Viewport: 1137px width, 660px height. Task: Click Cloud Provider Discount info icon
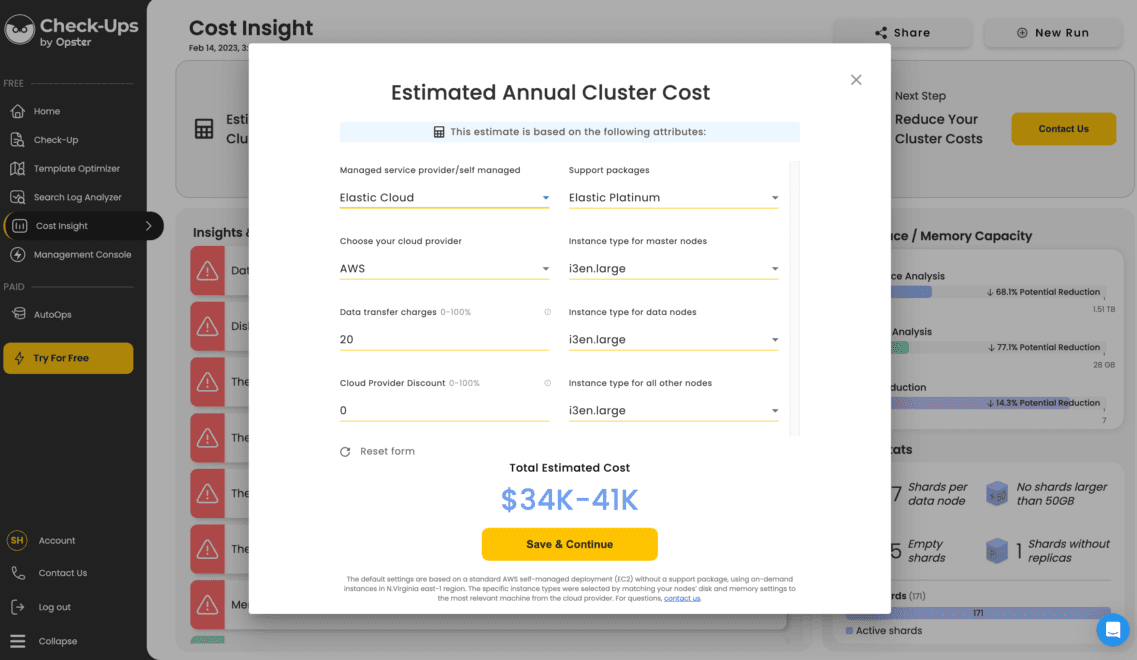547,383
